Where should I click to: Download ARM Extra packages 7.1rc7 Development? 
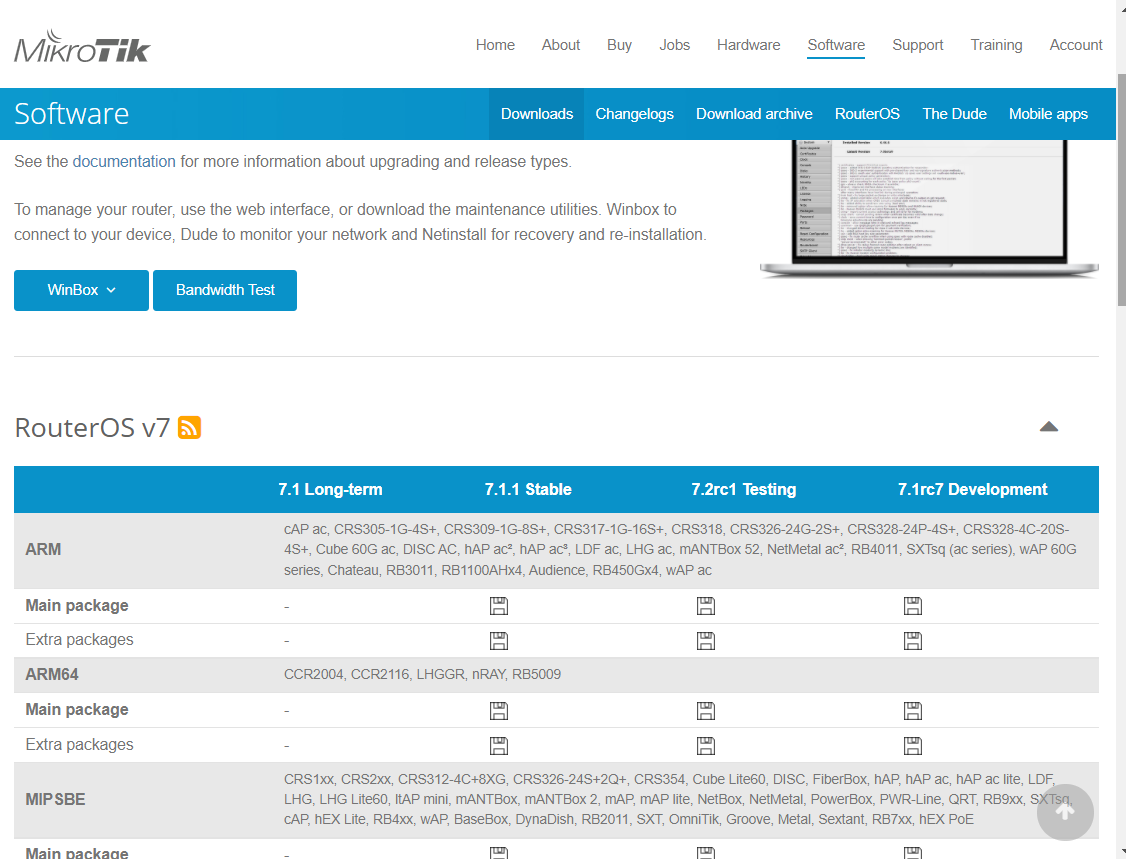coord(913,641)
